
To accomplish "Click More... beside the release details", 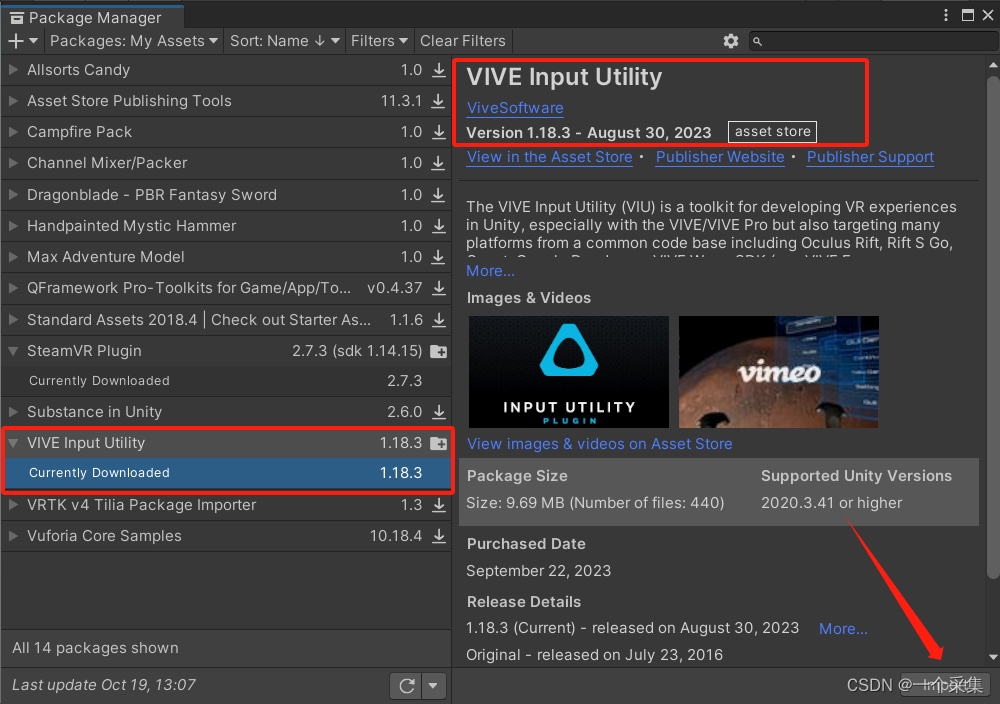I will (843, 629).
